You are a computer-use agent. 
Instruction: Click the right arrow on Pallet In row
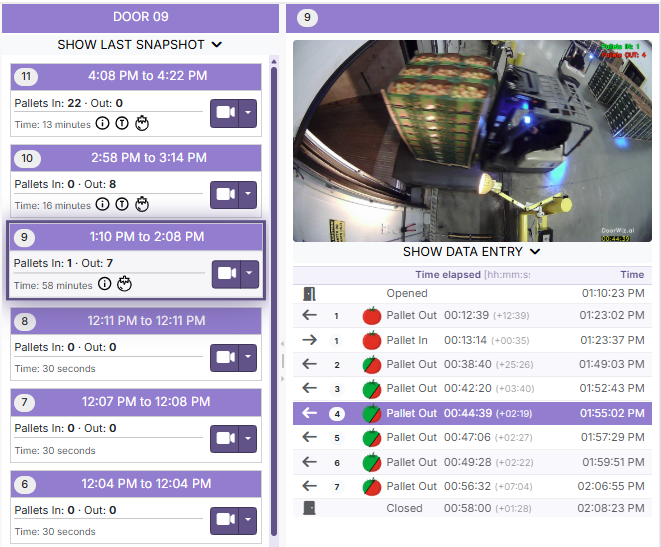click(x=309, y=340)
